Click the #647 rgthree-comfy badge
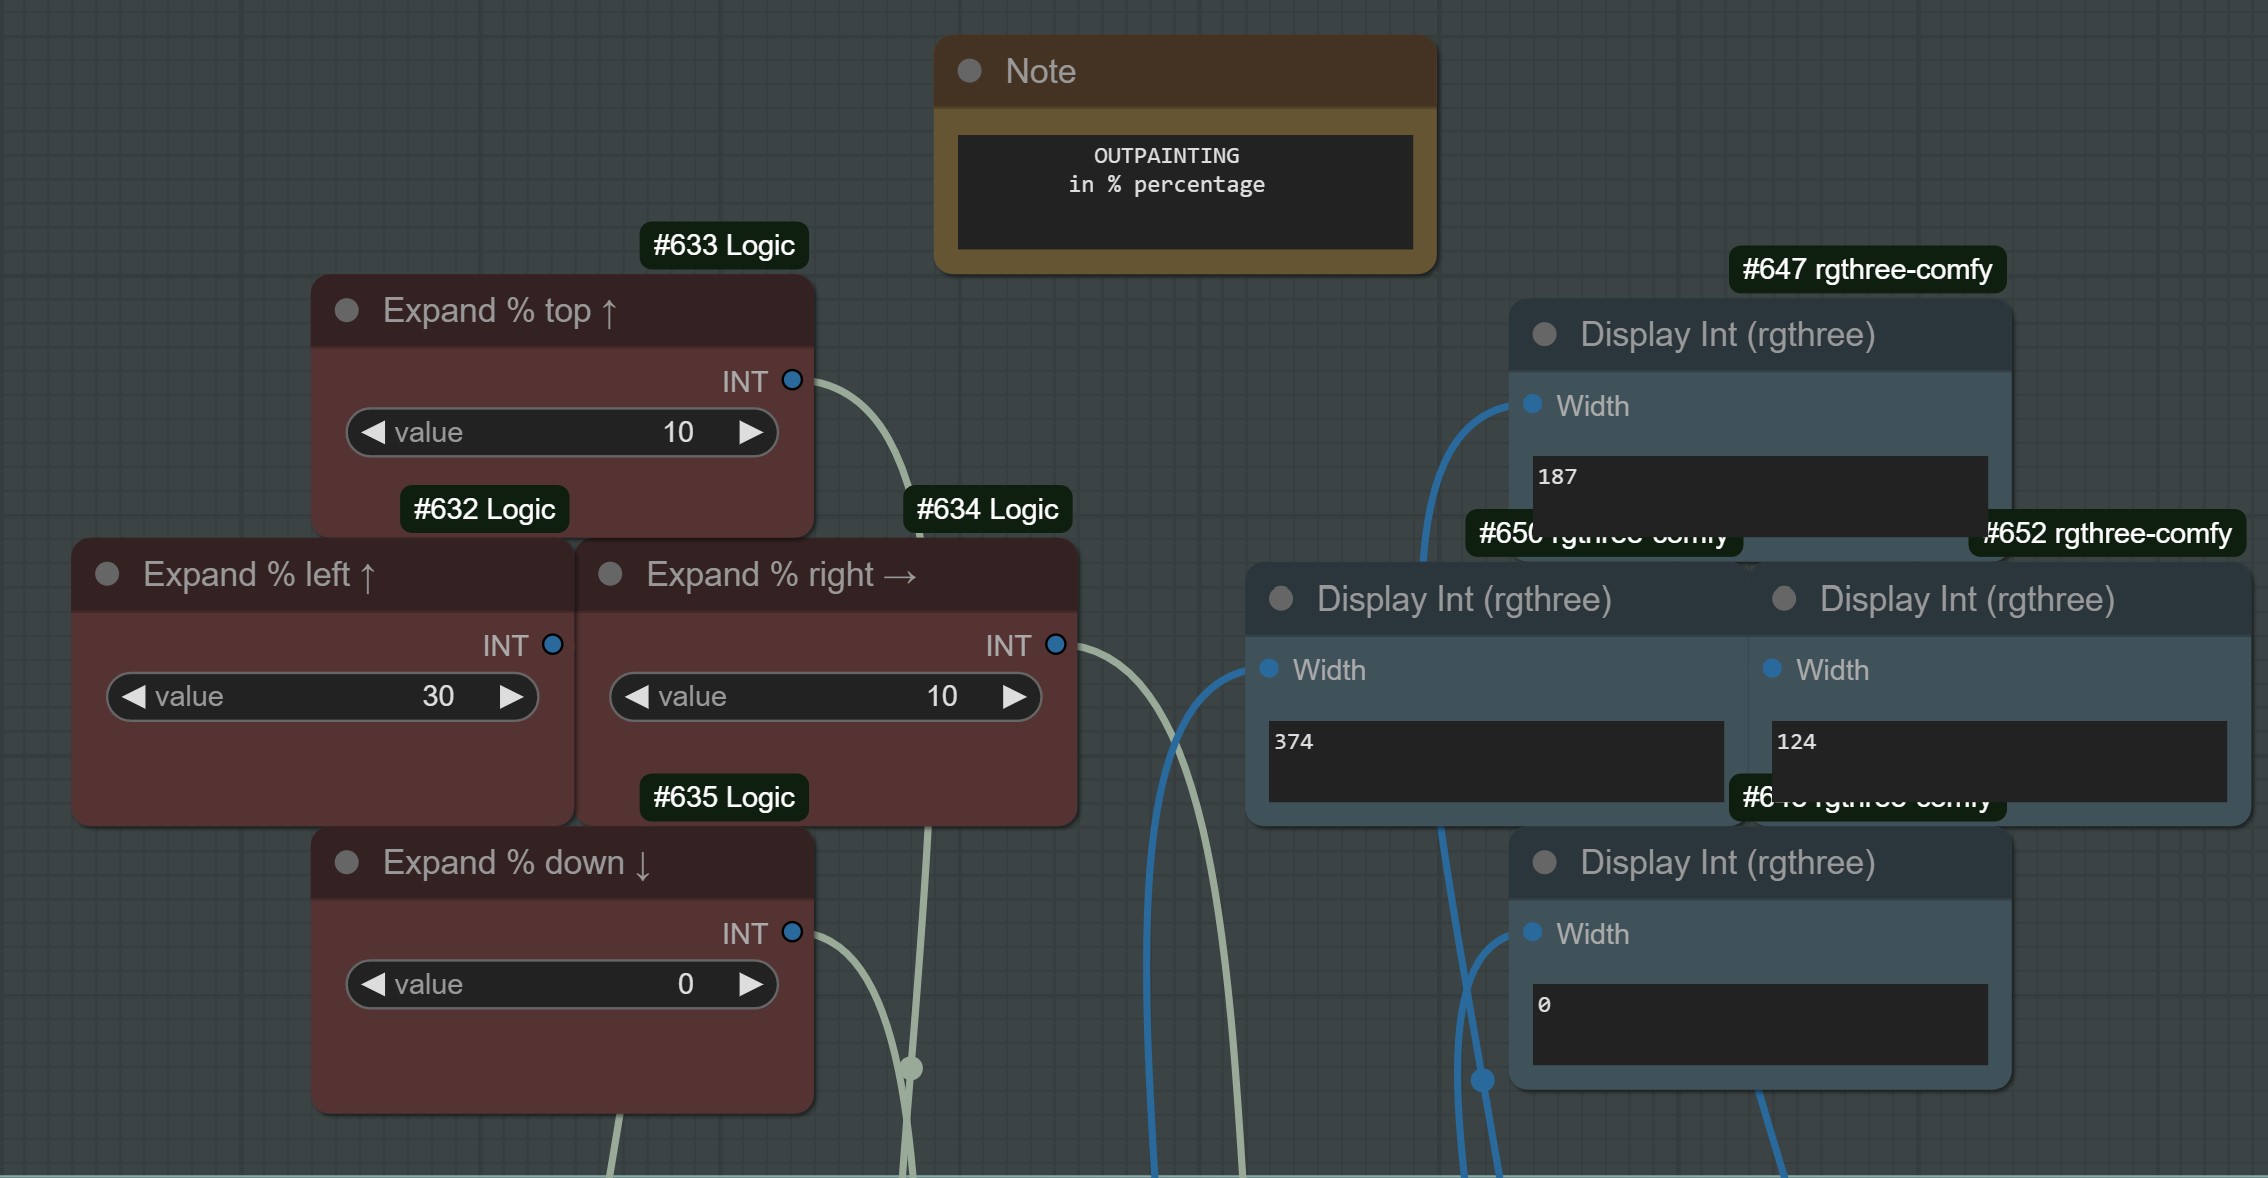 tap(1866, 269)
